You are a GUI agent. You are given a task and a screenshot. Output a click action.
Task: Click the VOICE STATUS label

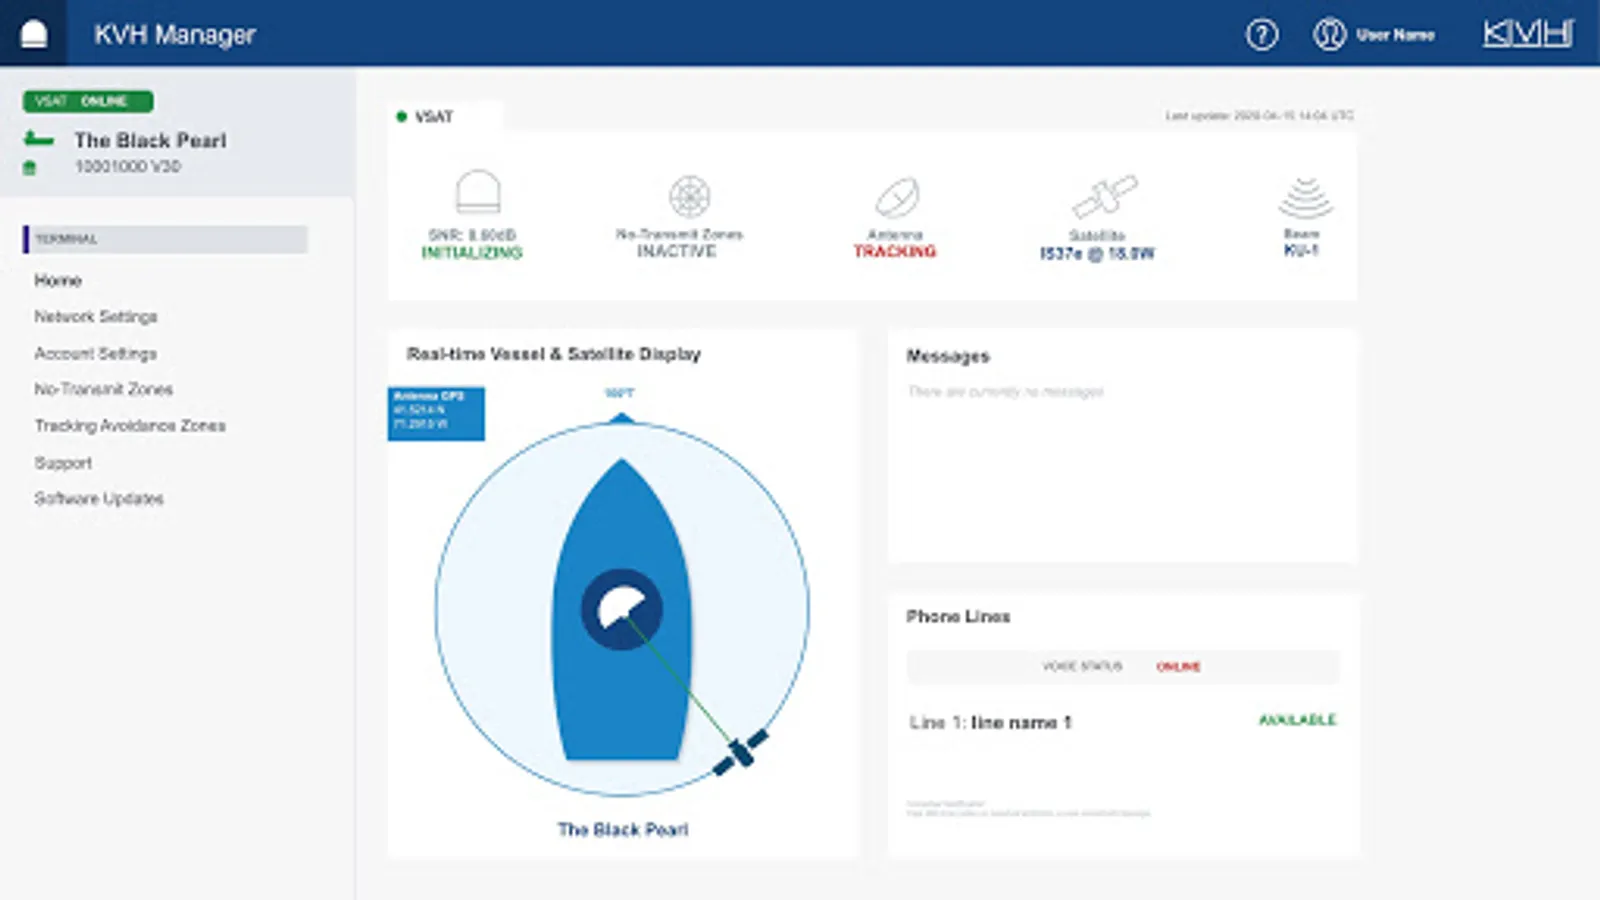(x=1082, y=666)
